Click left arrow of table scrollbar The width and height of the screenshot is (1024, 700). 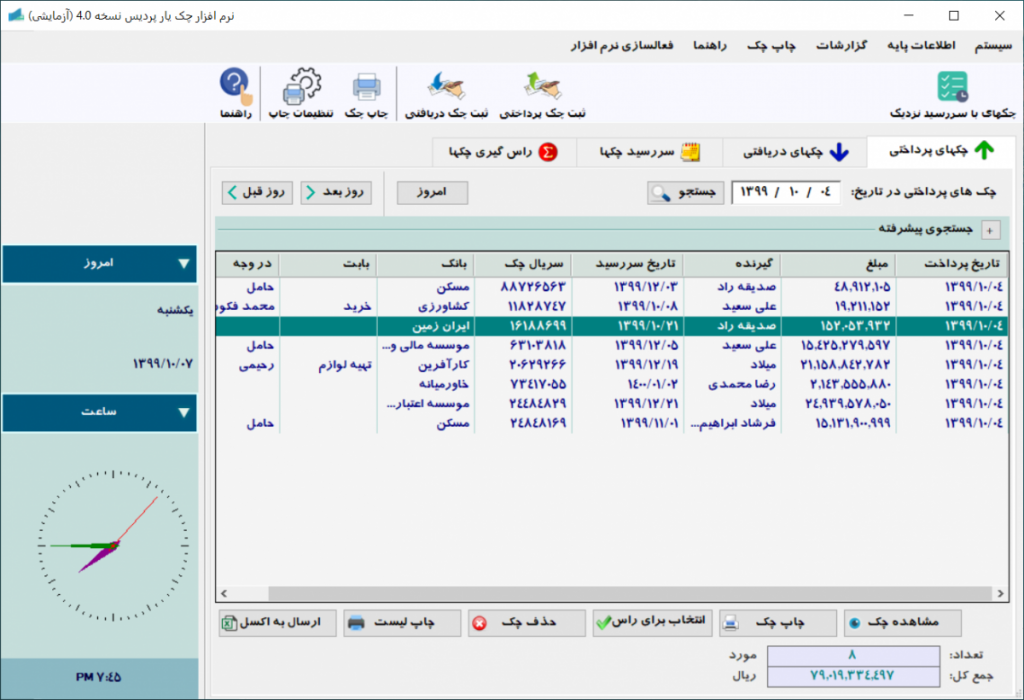[224, 594]
